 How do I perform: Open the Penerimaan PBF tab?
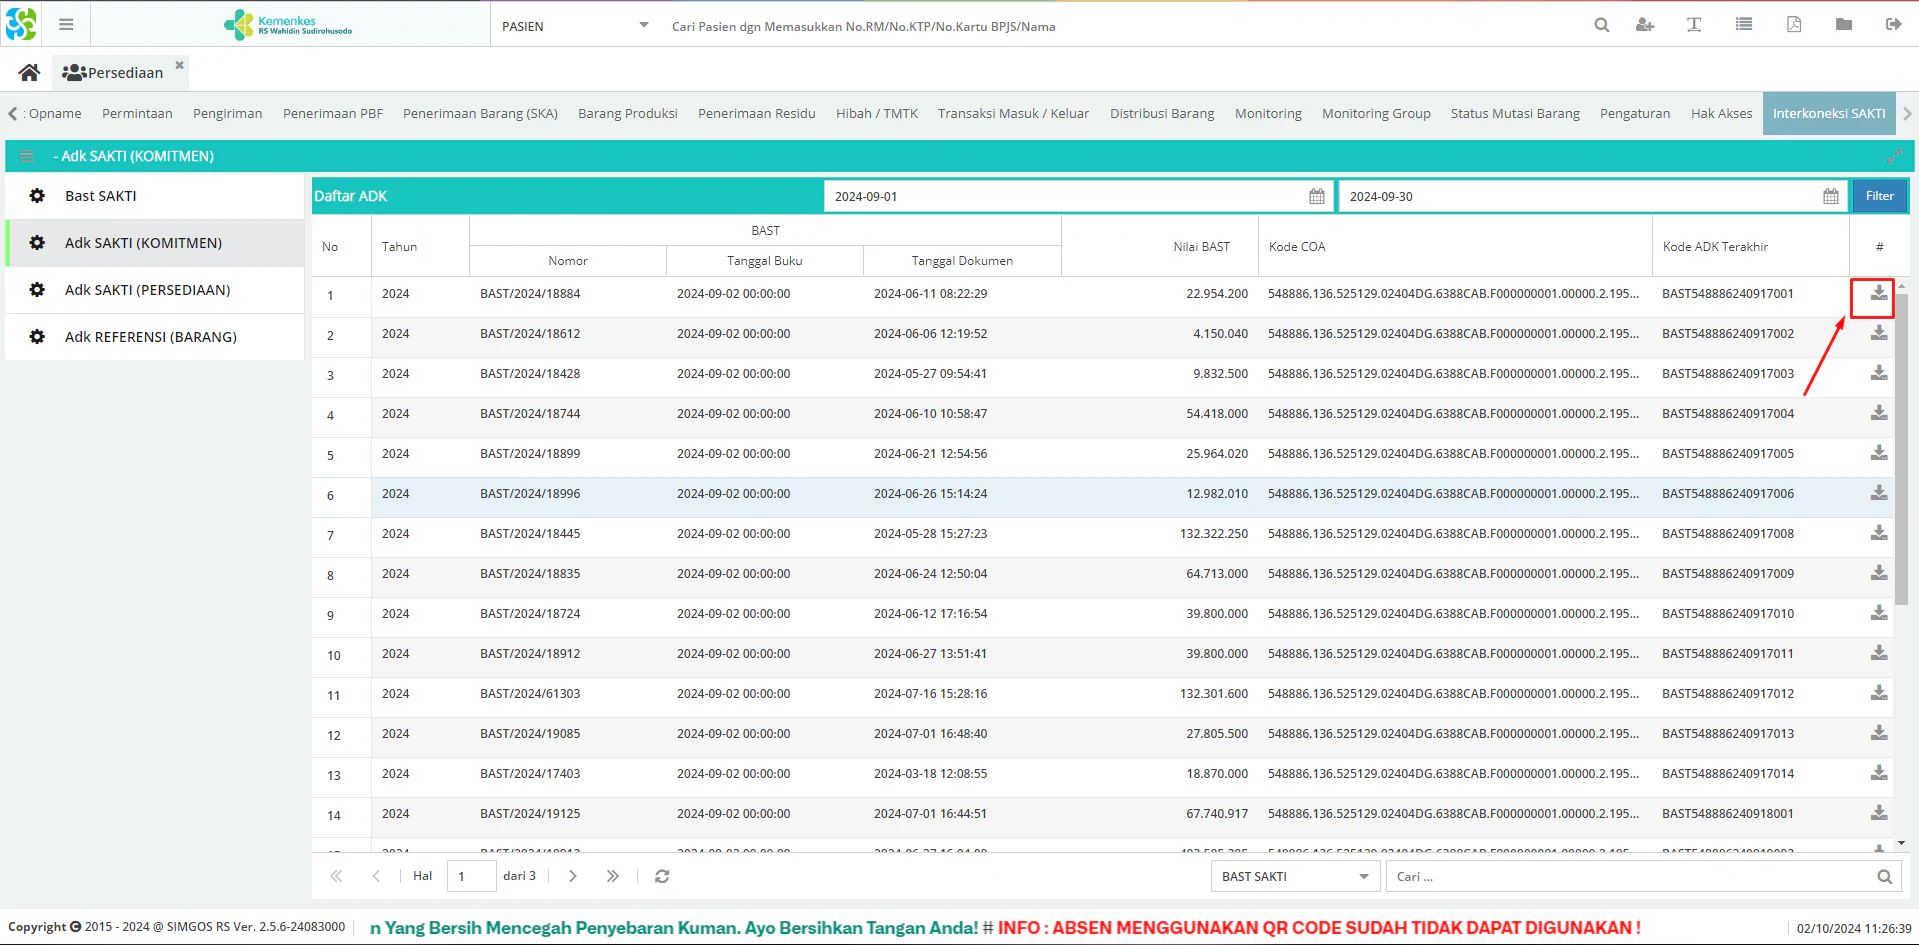click(333, 114)
